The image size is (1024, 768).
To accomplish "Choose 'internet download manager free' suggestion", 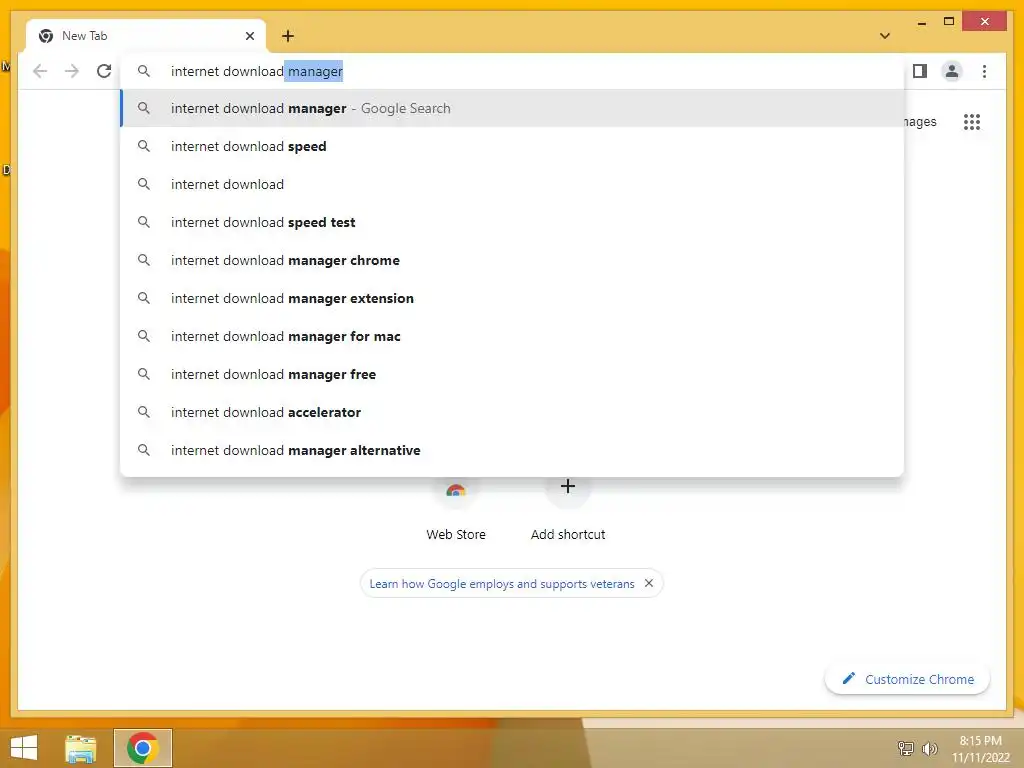I will pyautogui.click(x=513, y=374).
